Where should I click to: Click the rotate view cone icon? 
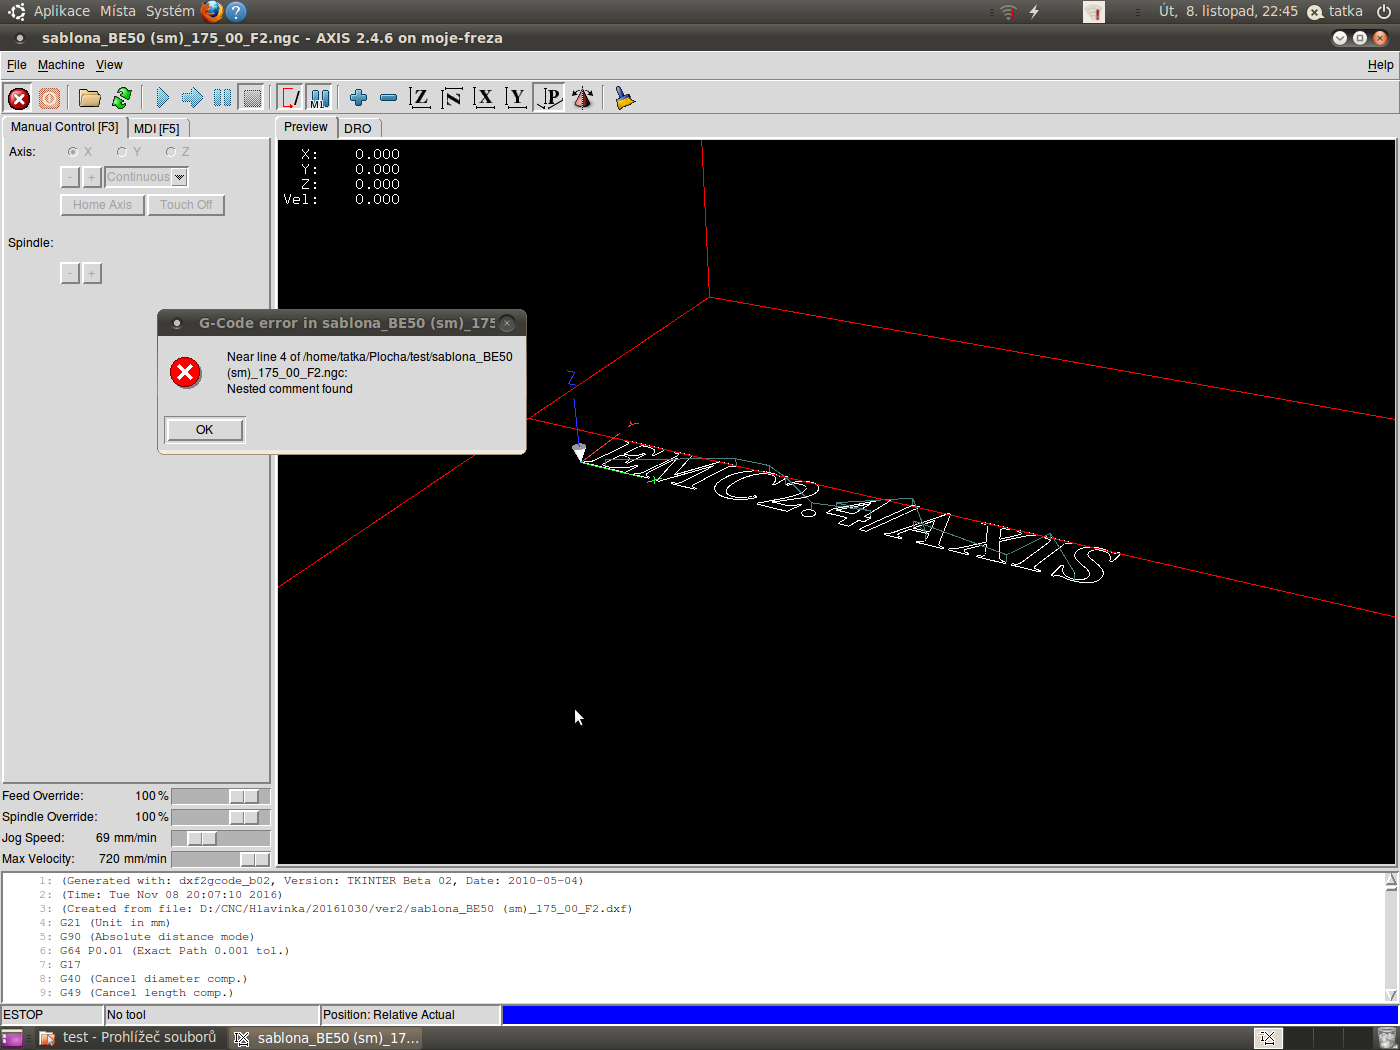click(x=582, y=98)
